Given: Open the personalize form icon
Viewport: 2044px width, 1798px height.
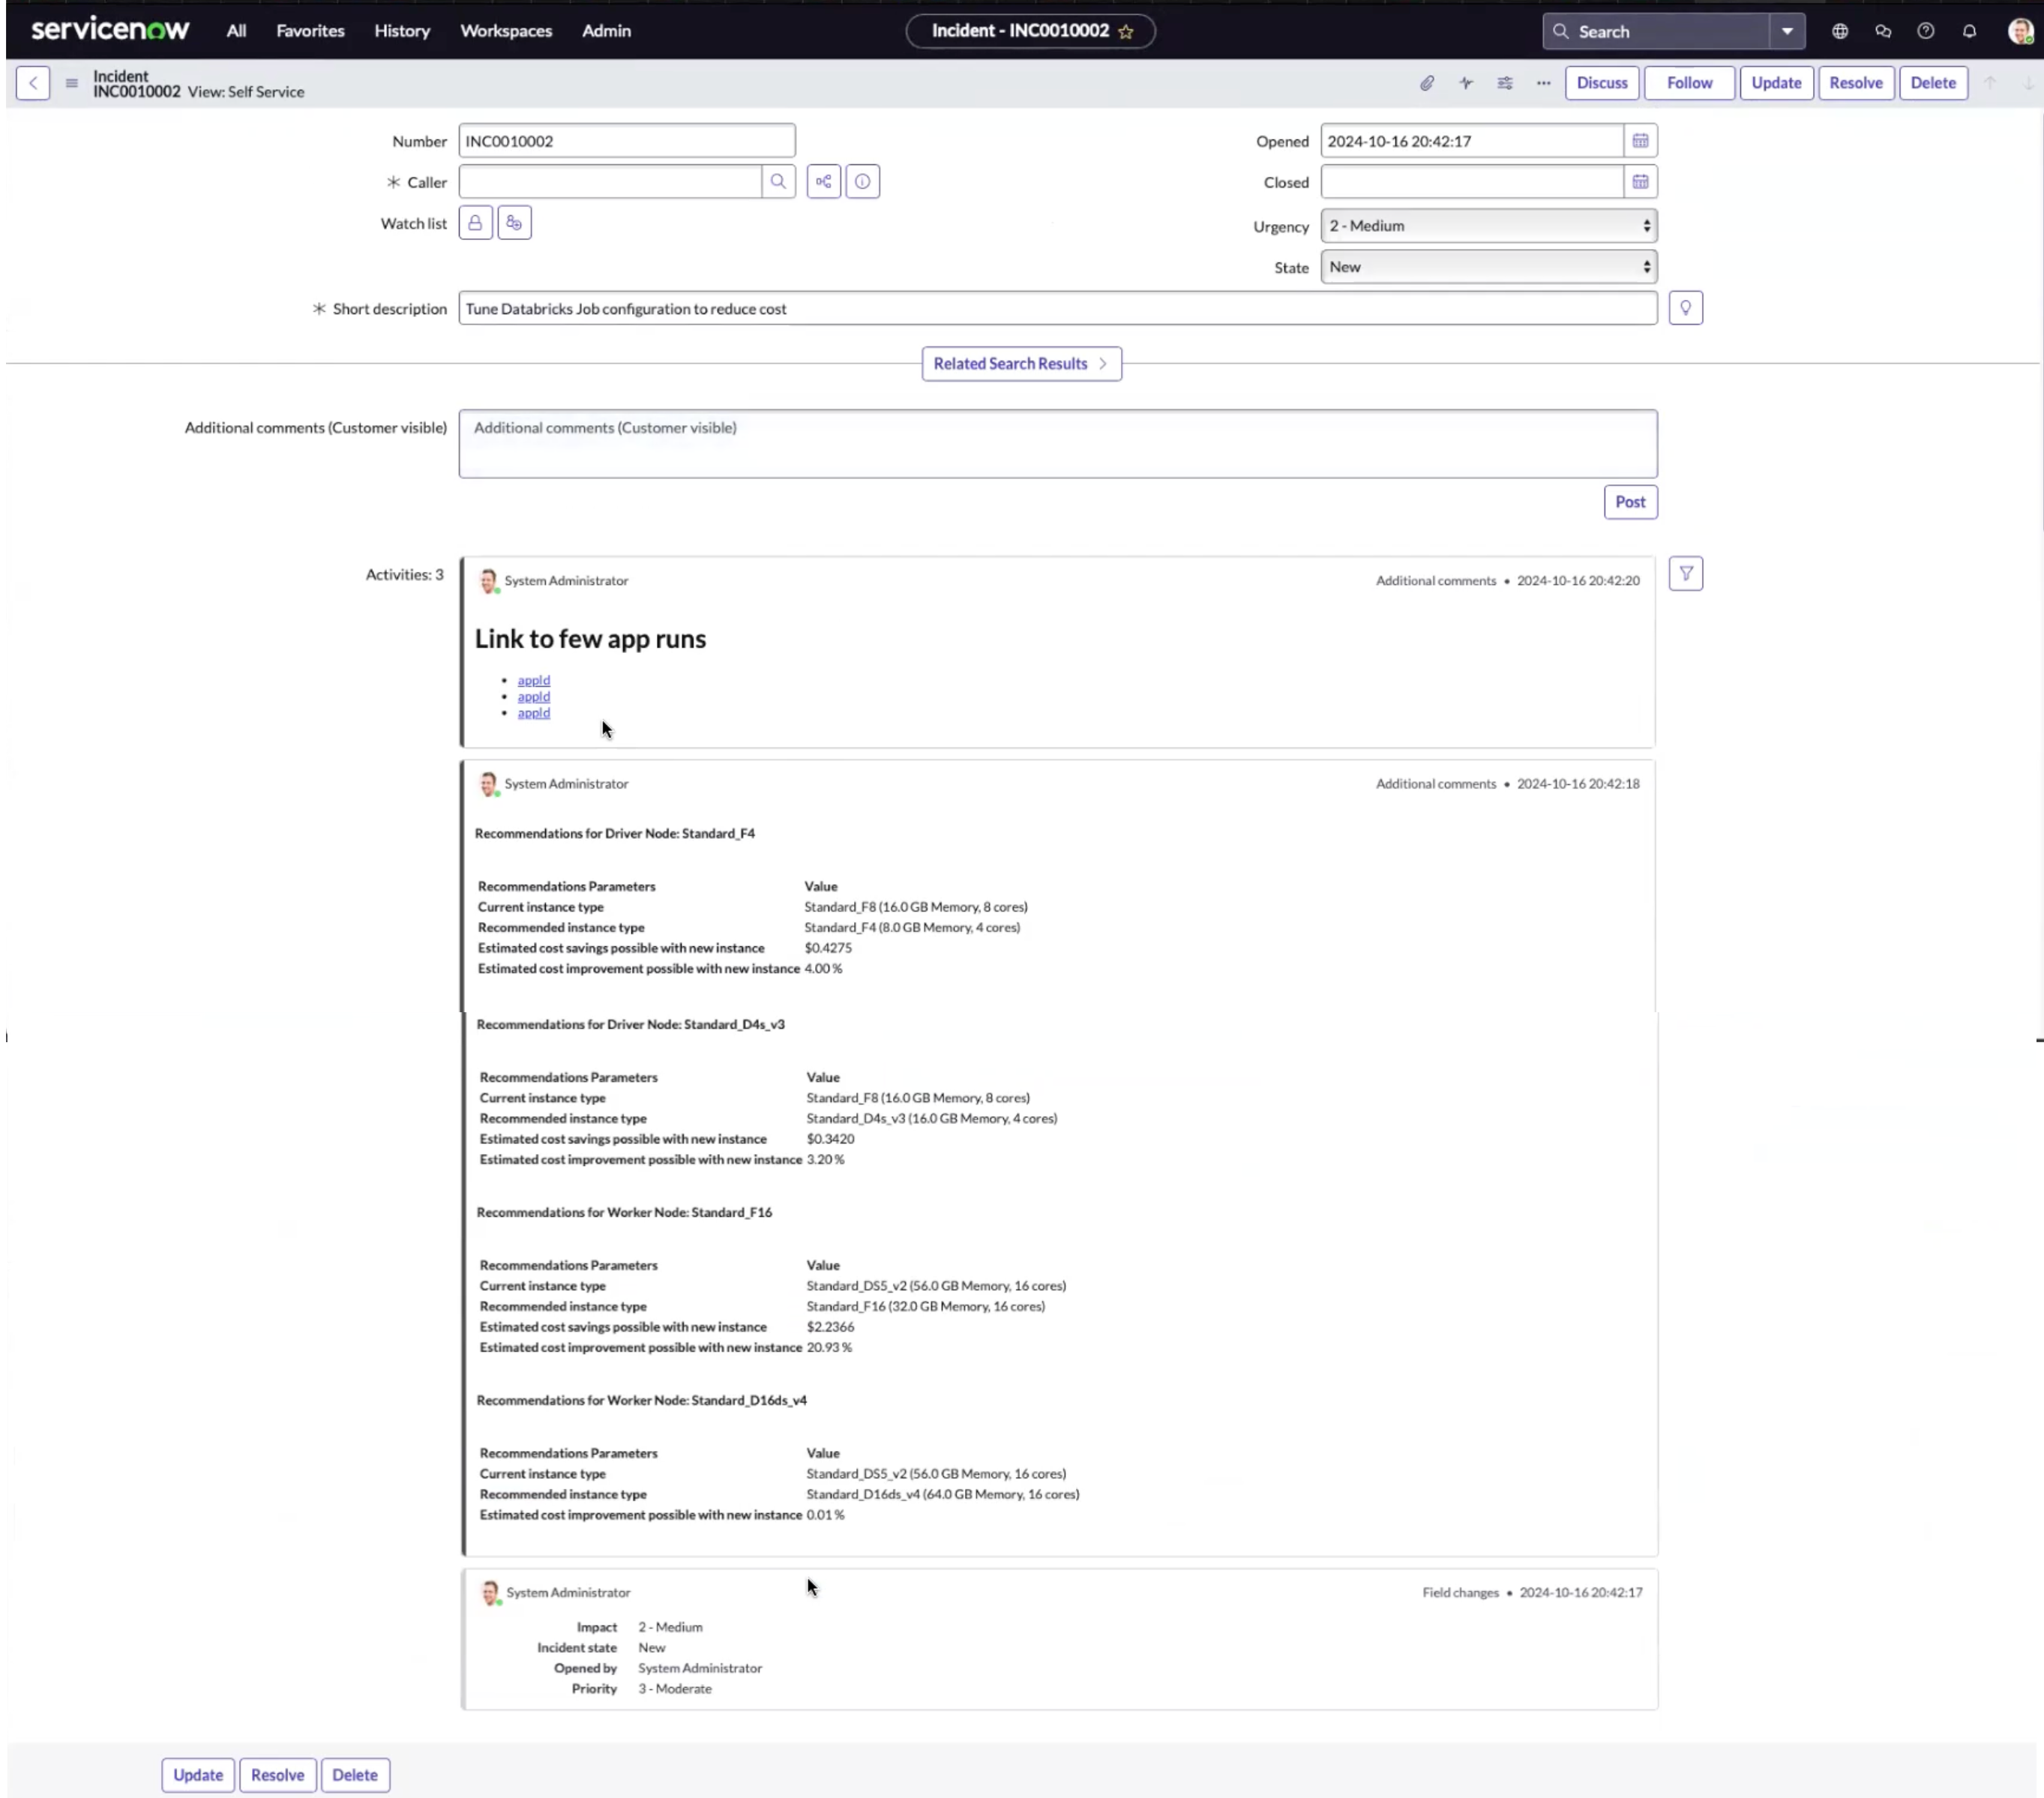Looking at the screenshot, I should click(x=1504, y=83).
